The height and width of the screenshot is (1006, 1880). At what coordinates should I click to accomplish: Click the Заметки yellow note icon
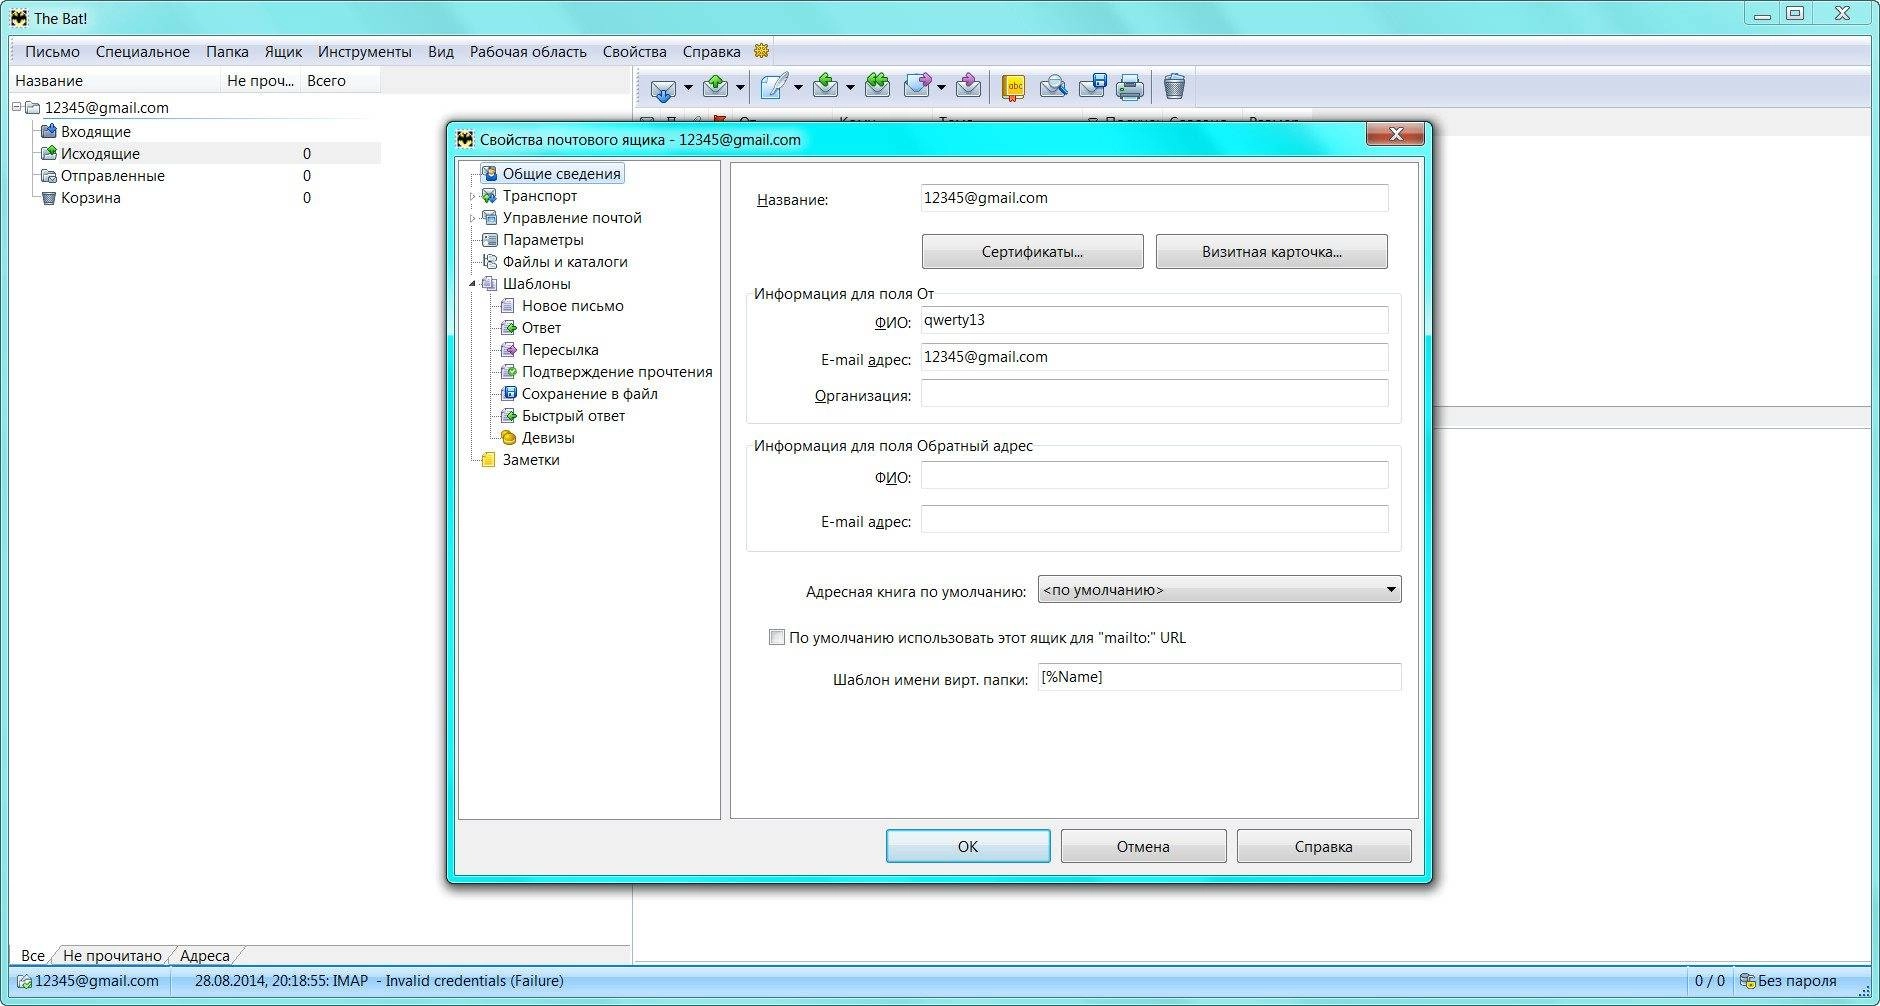(x=489, y=459)
